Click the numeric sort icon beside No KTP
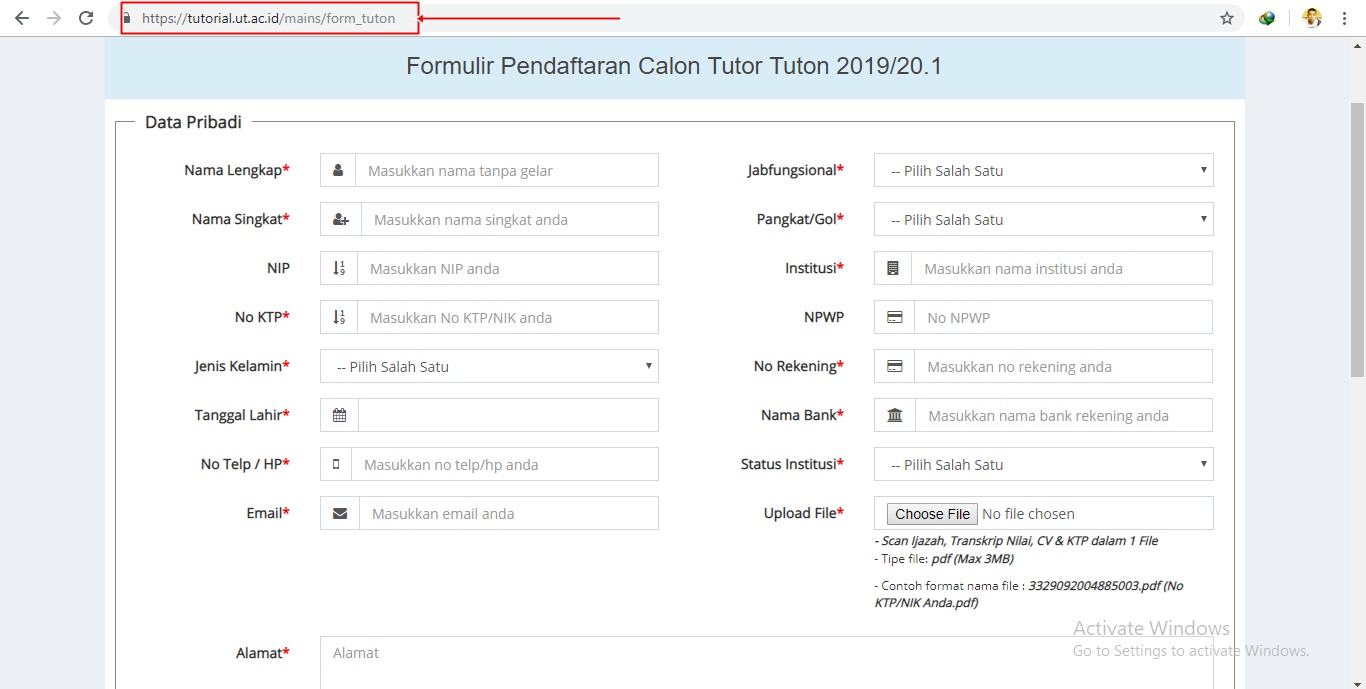 pyautogui.click(x=339, y=317)
